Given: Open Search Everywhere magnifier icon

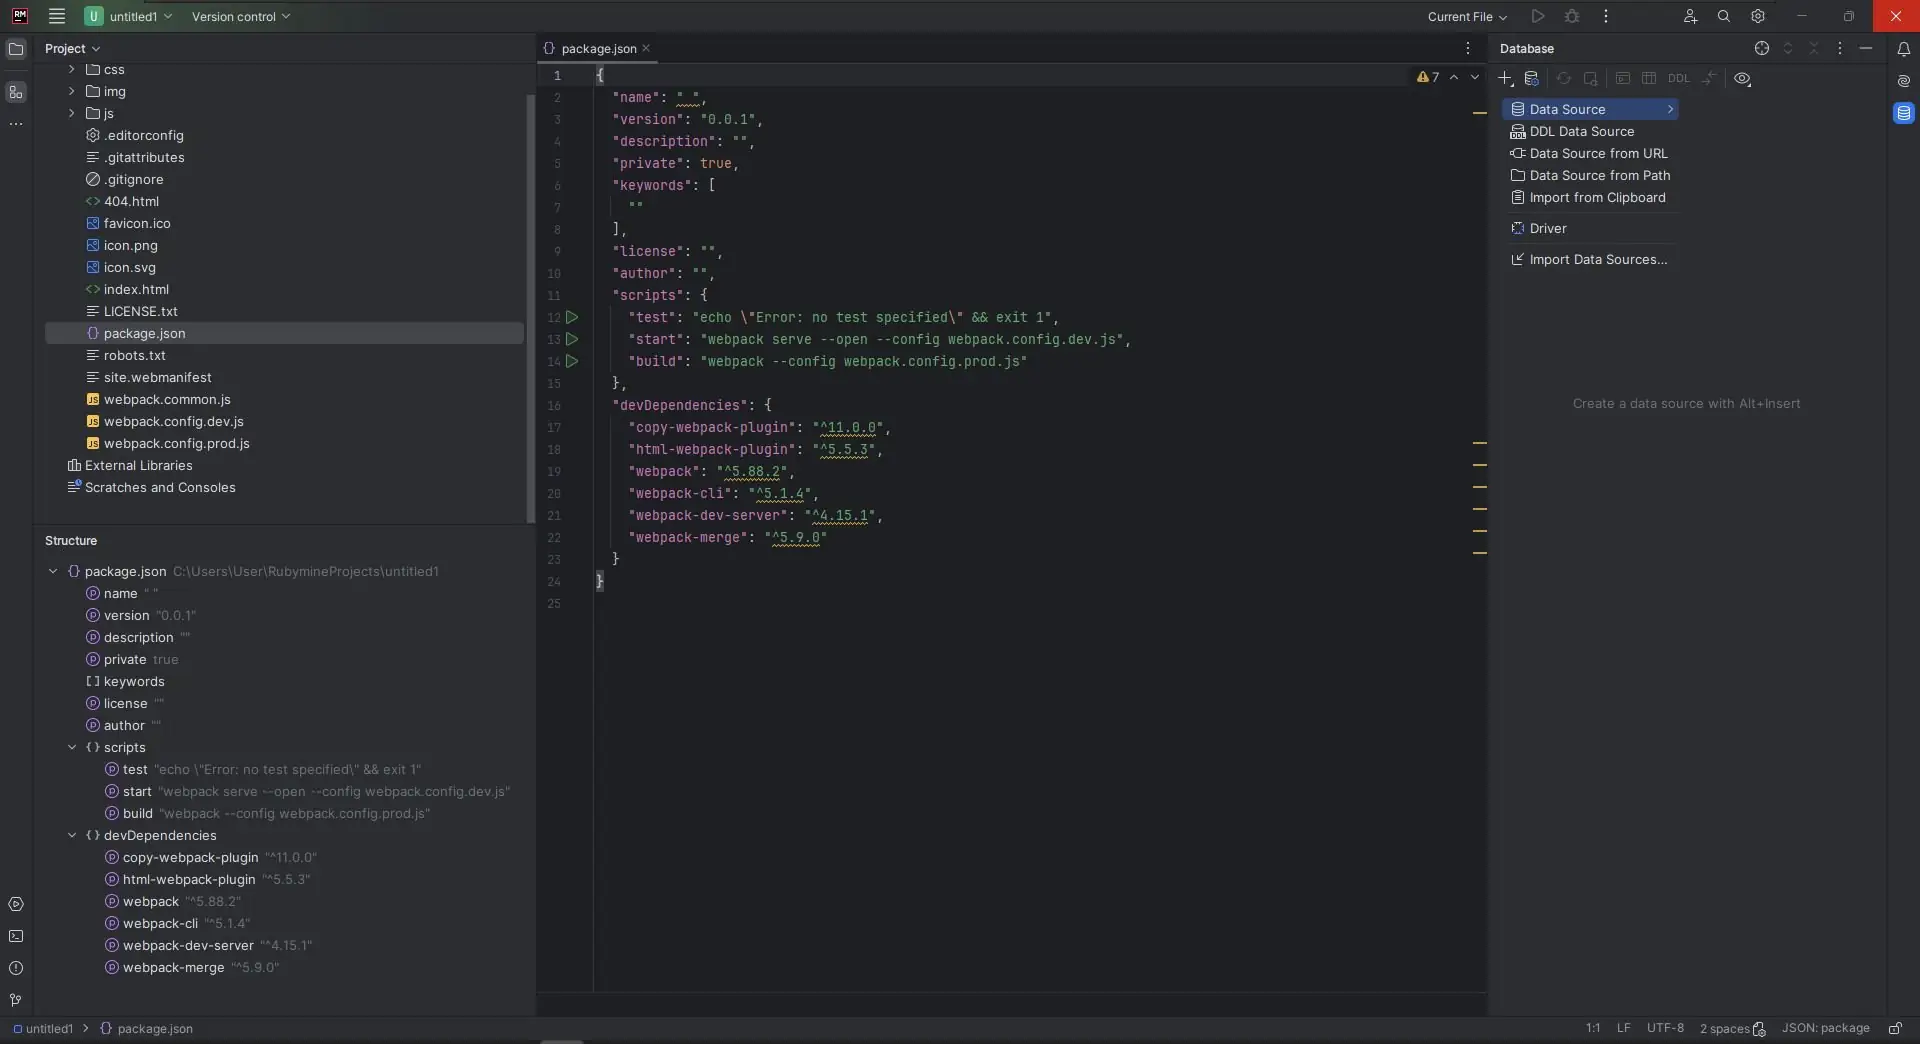Looking at the screenshot, I should coord(1723,17).
